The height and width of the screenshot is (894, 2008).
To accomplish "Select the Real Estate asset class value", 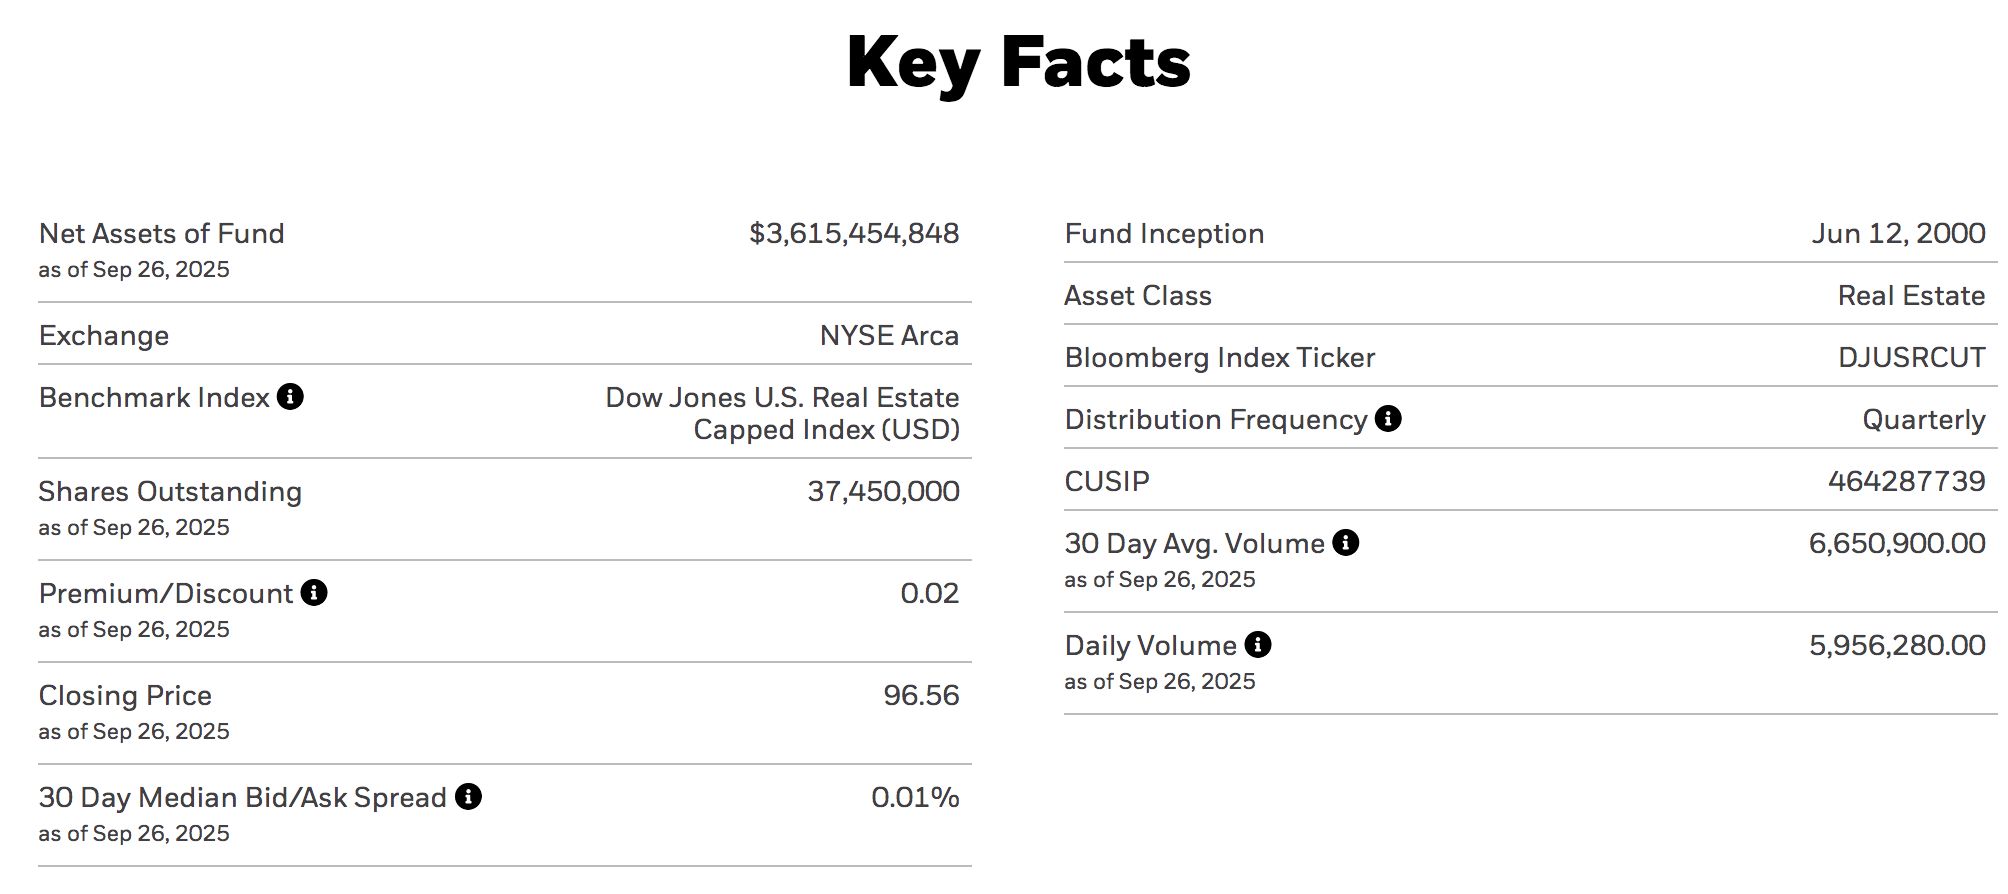I will coord(1911,296).
